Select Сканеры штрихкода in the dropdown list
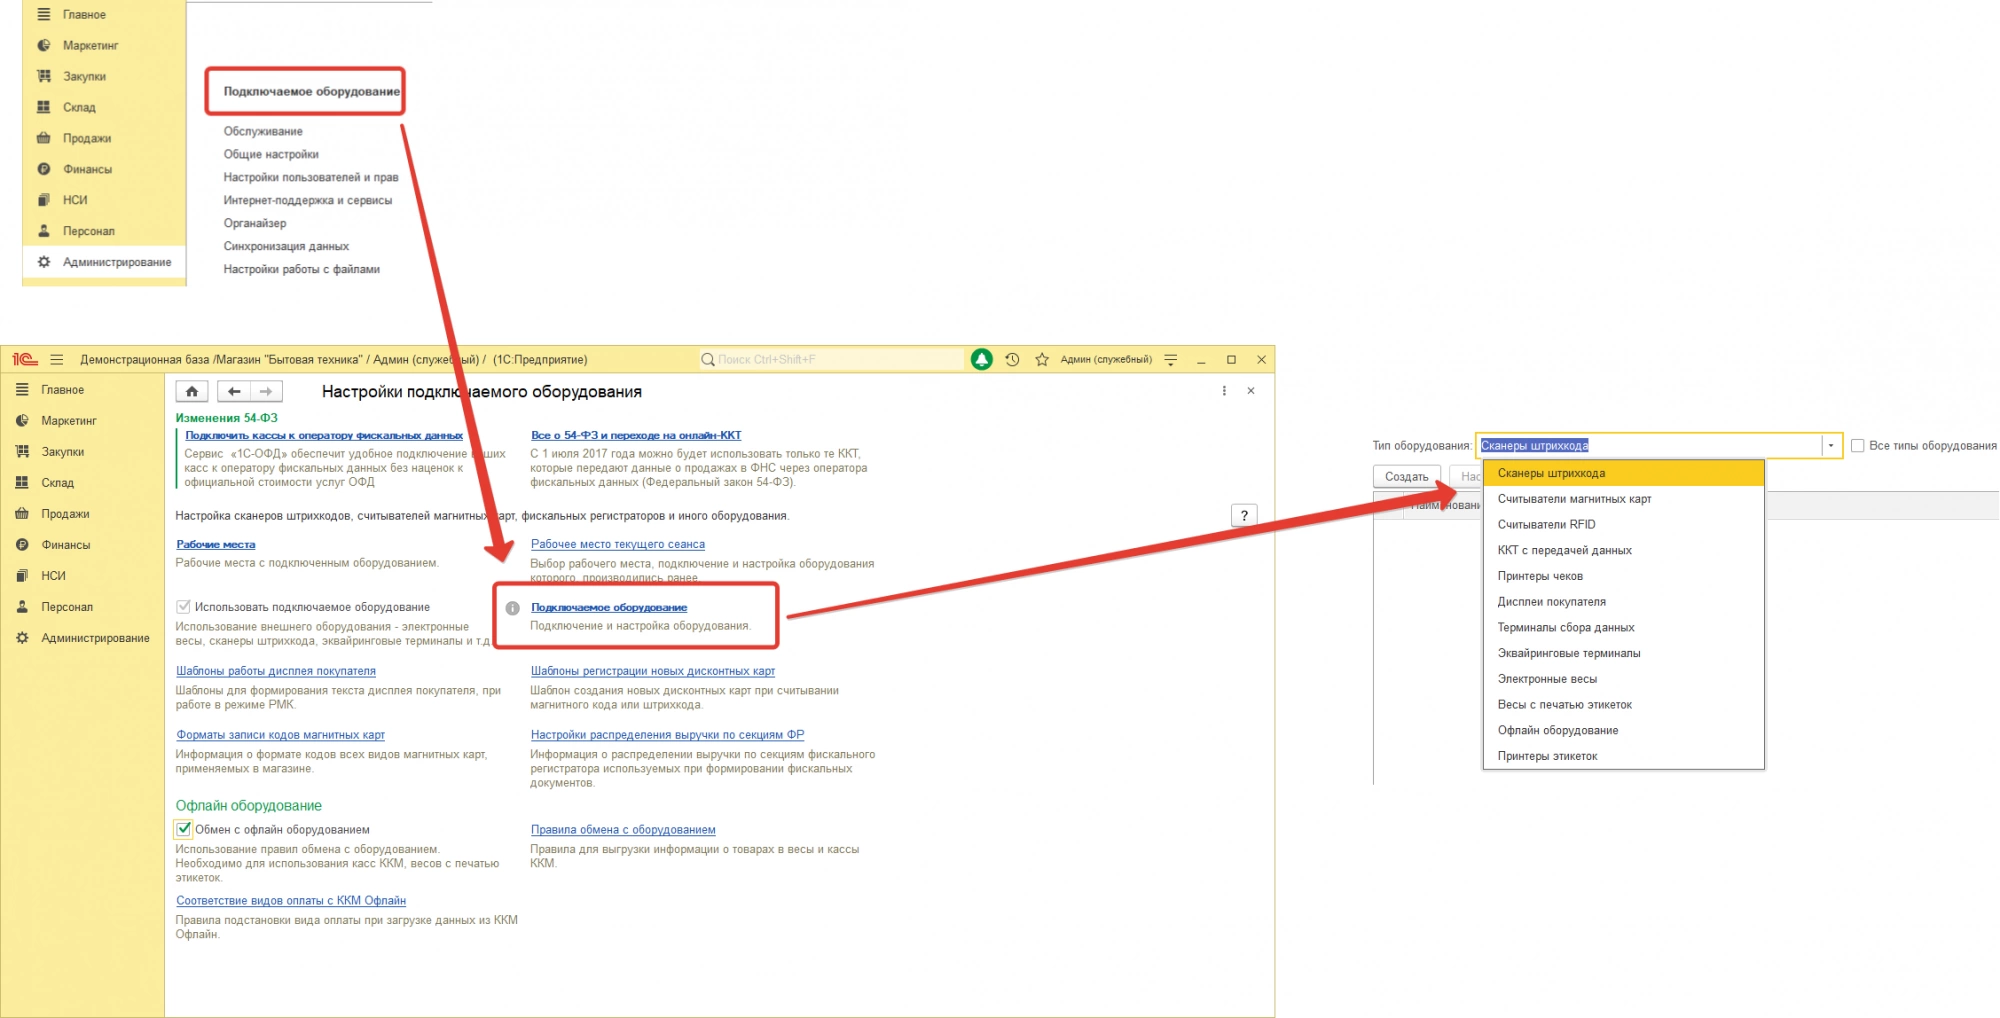 point(1624,473)
